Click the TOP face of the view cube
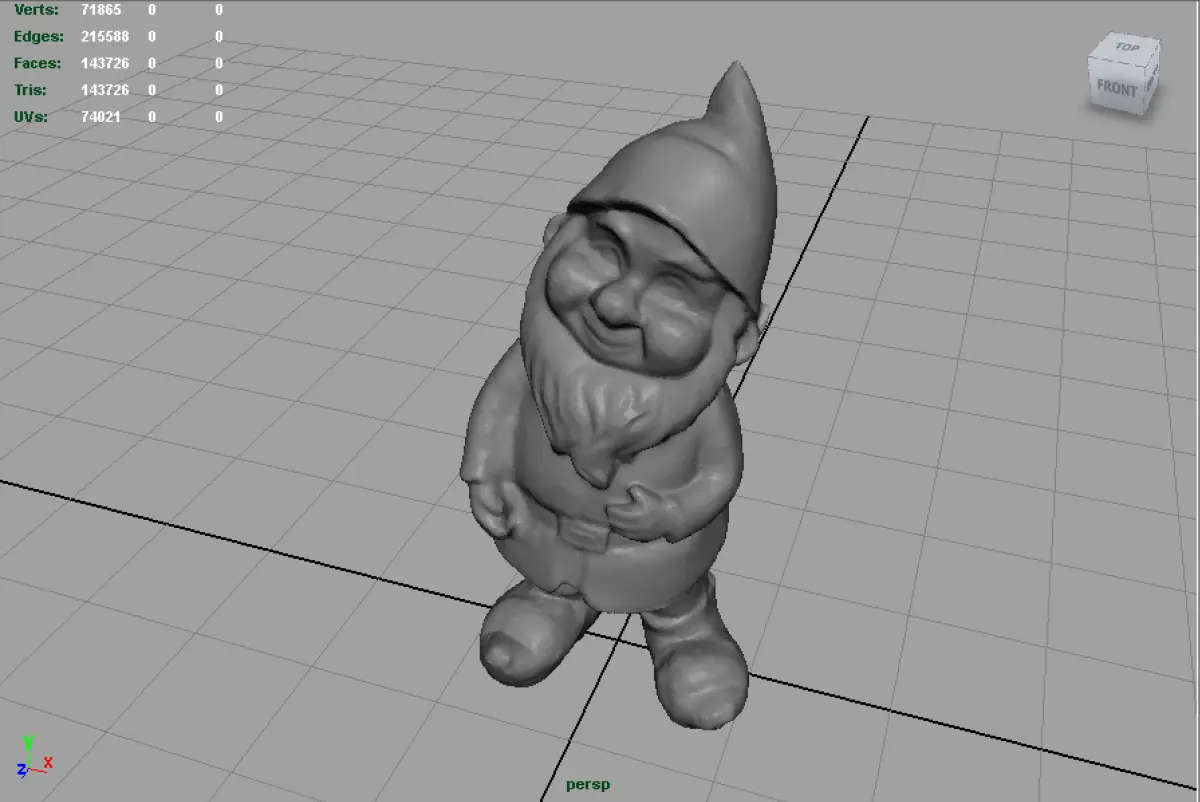The image size is (1200, 802). coord(1126,50)
